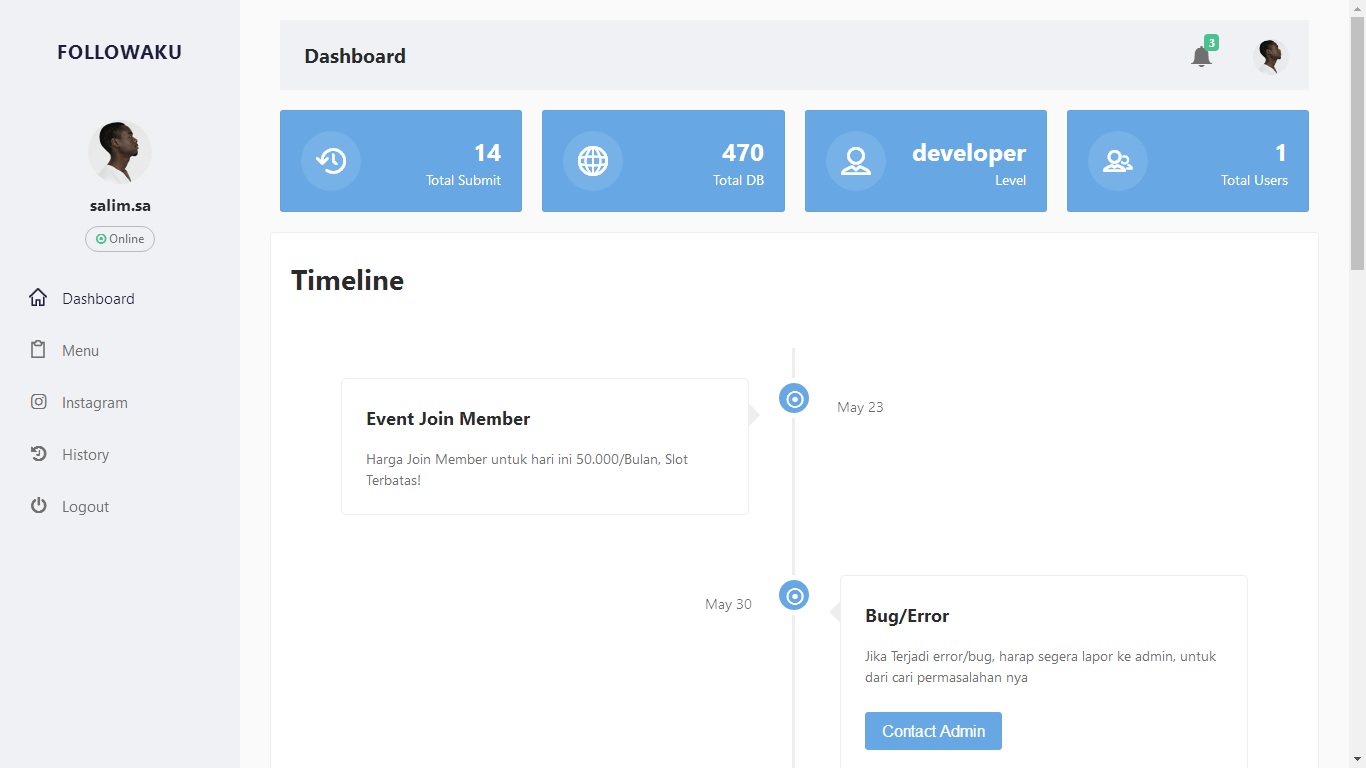Click the globe icon on Total DB card
The image size is (1366, 768).
593,160
